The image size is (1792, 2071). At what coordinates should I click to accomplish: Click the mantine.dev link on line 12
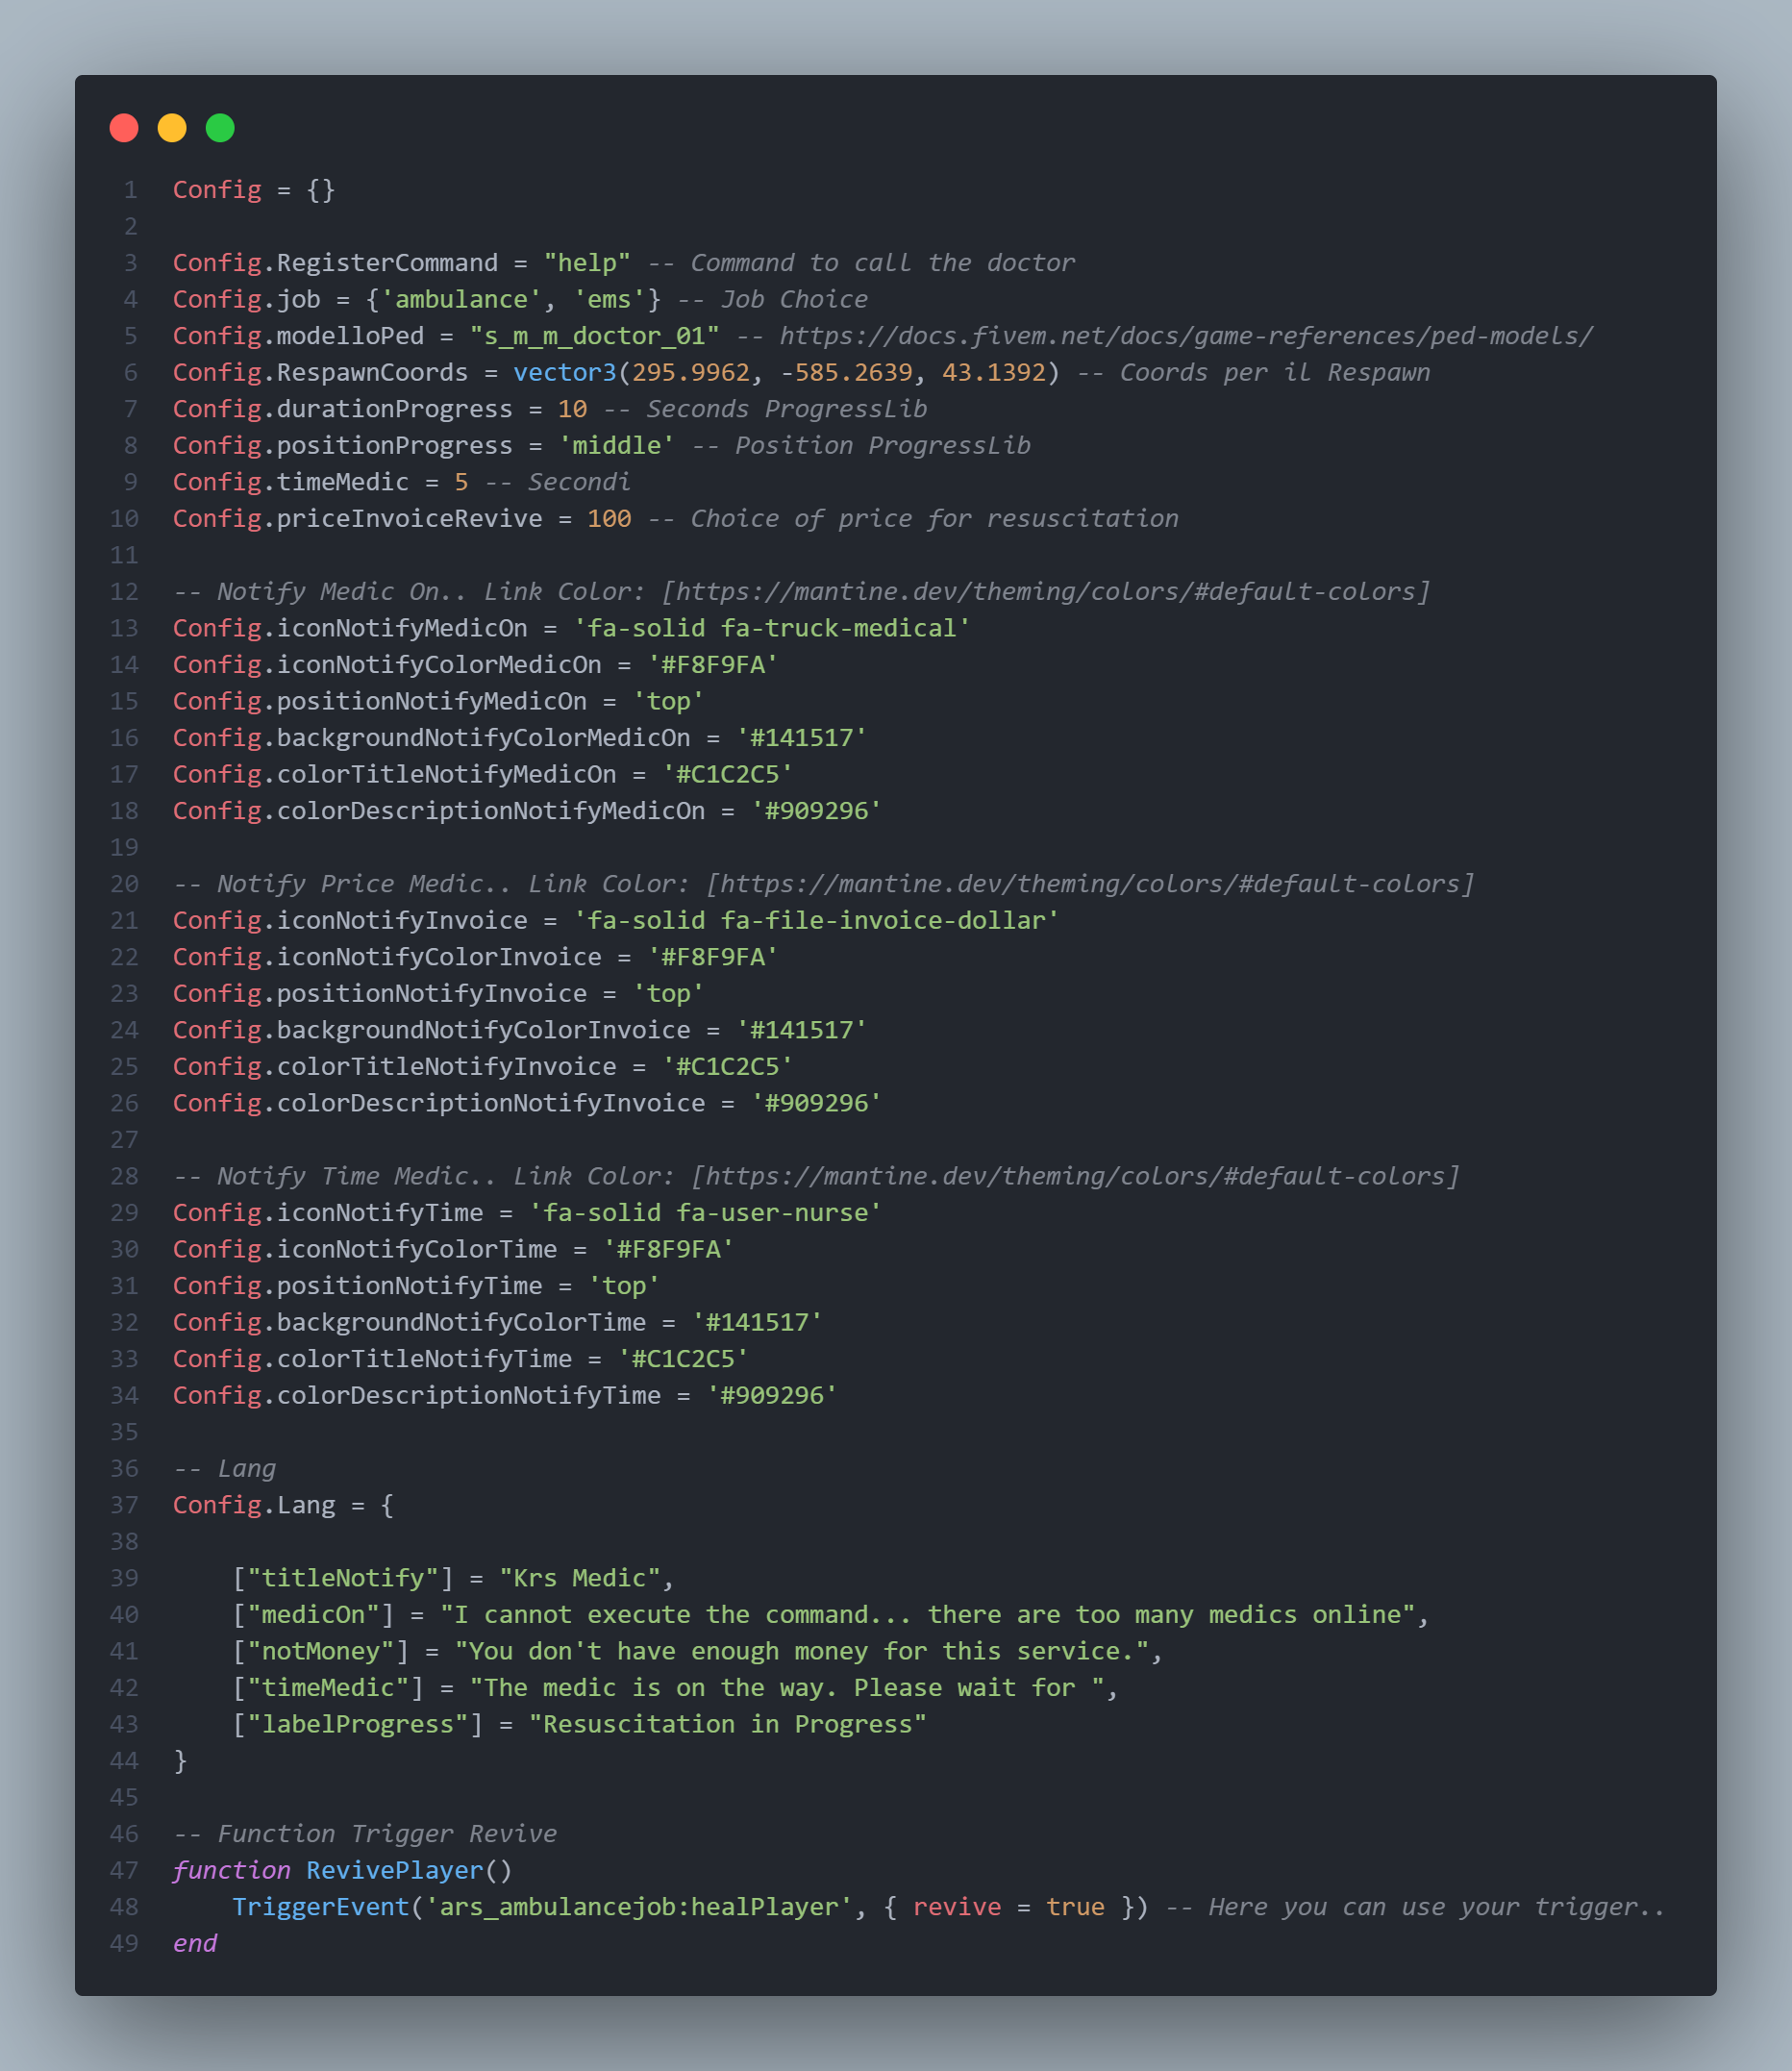(1045, 592)
